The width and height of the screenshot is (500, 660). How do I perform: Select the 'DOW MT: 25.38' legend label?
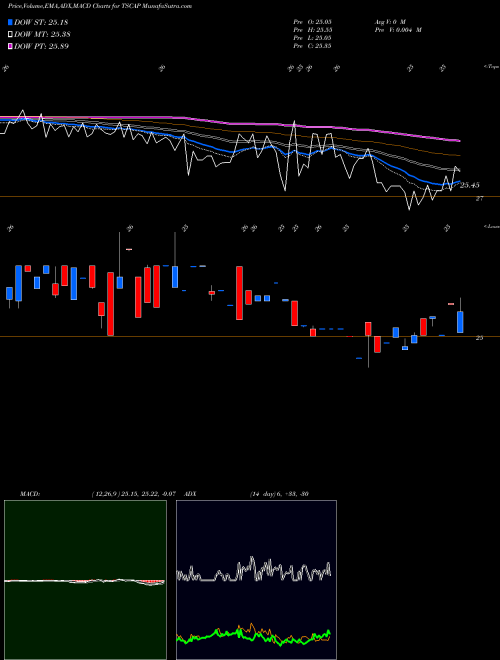pyautogui.click(x=42, y=35)
